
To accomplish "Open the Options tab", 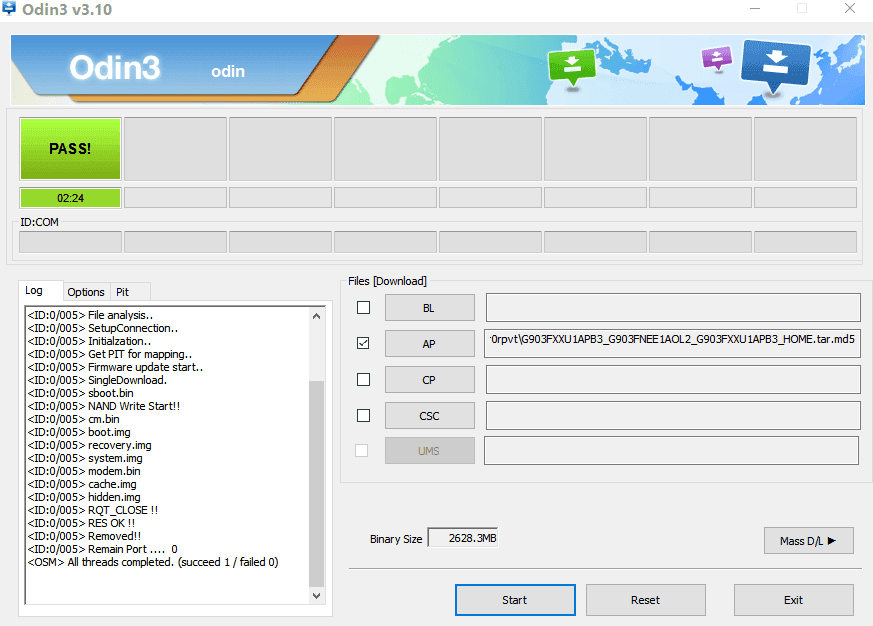I will pos(86,292).
